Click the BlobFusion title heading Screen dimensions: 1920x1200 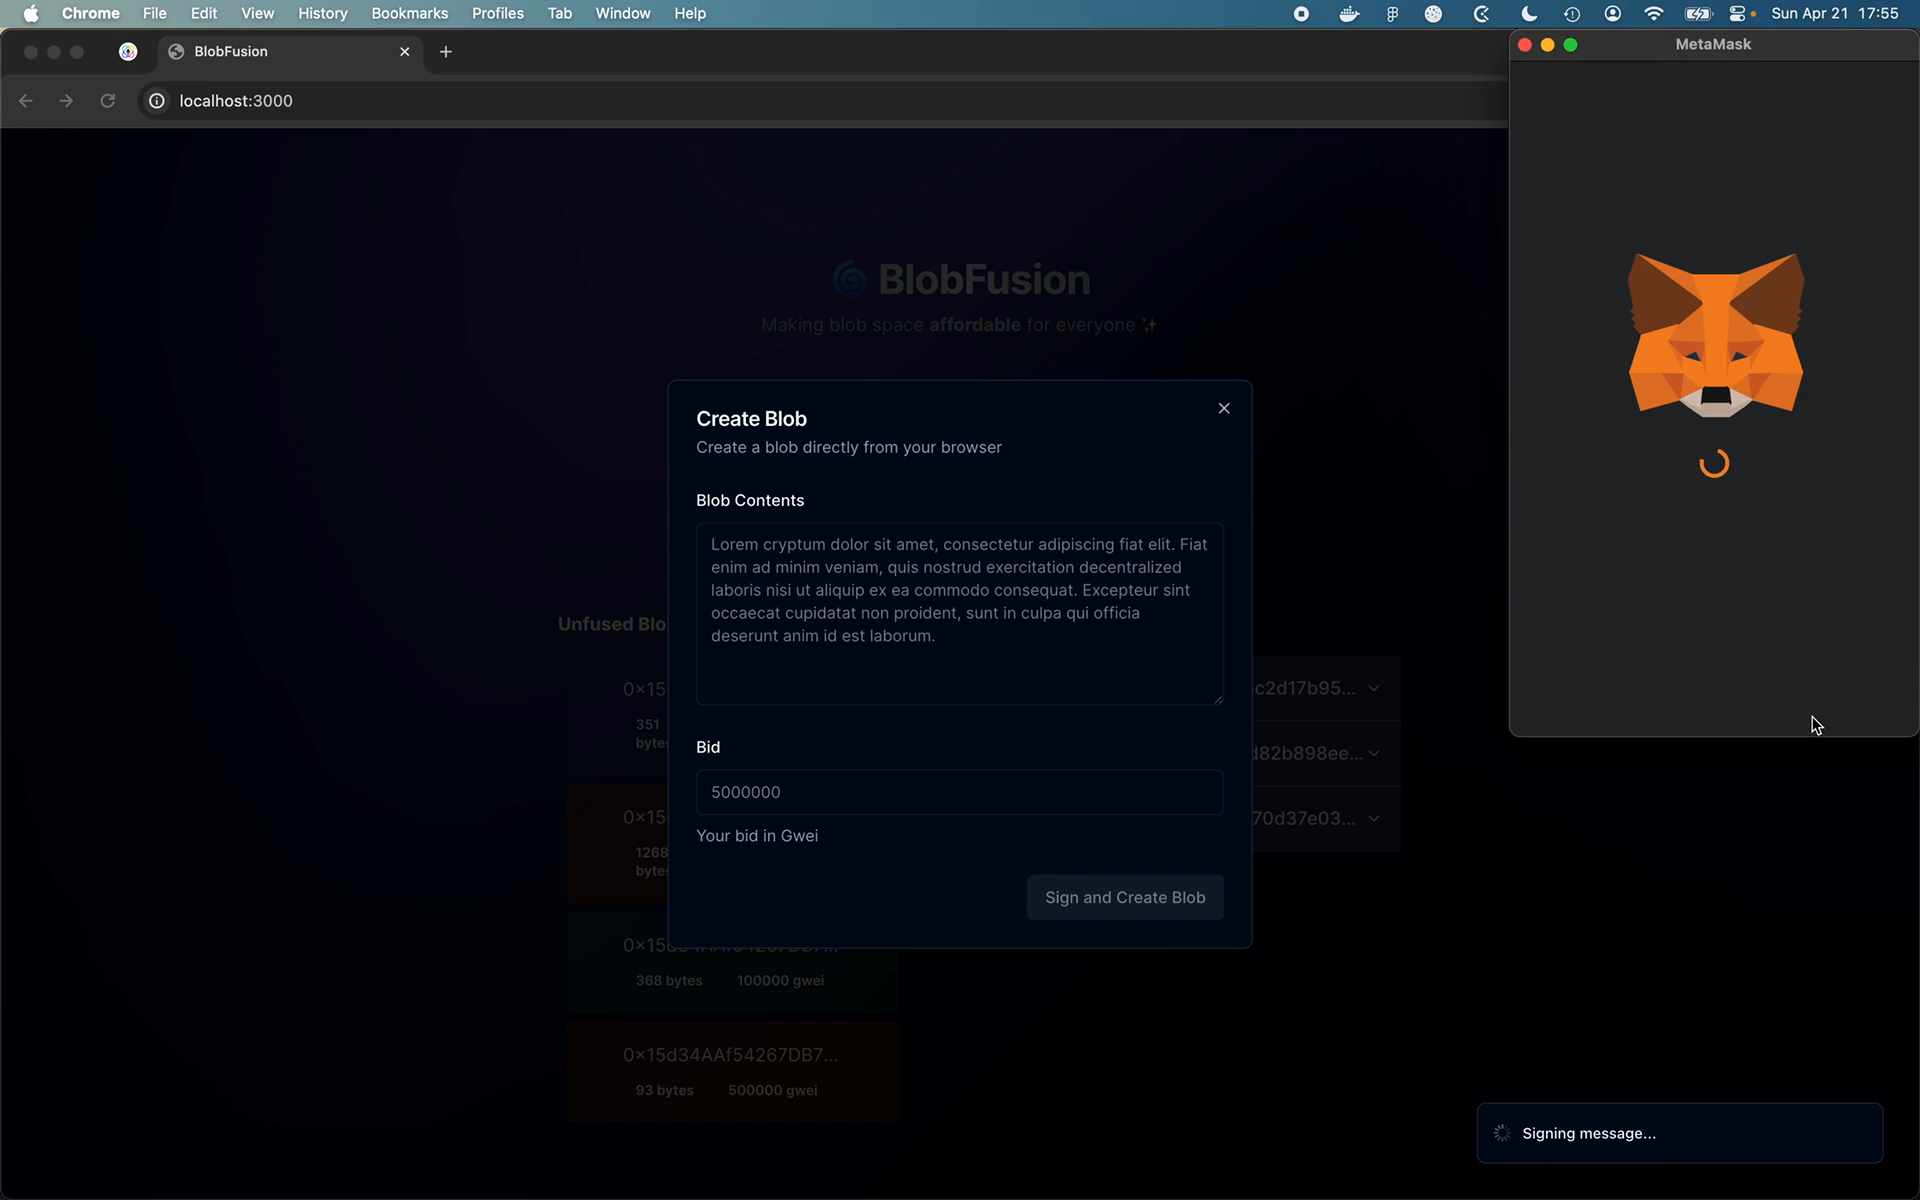984,280
